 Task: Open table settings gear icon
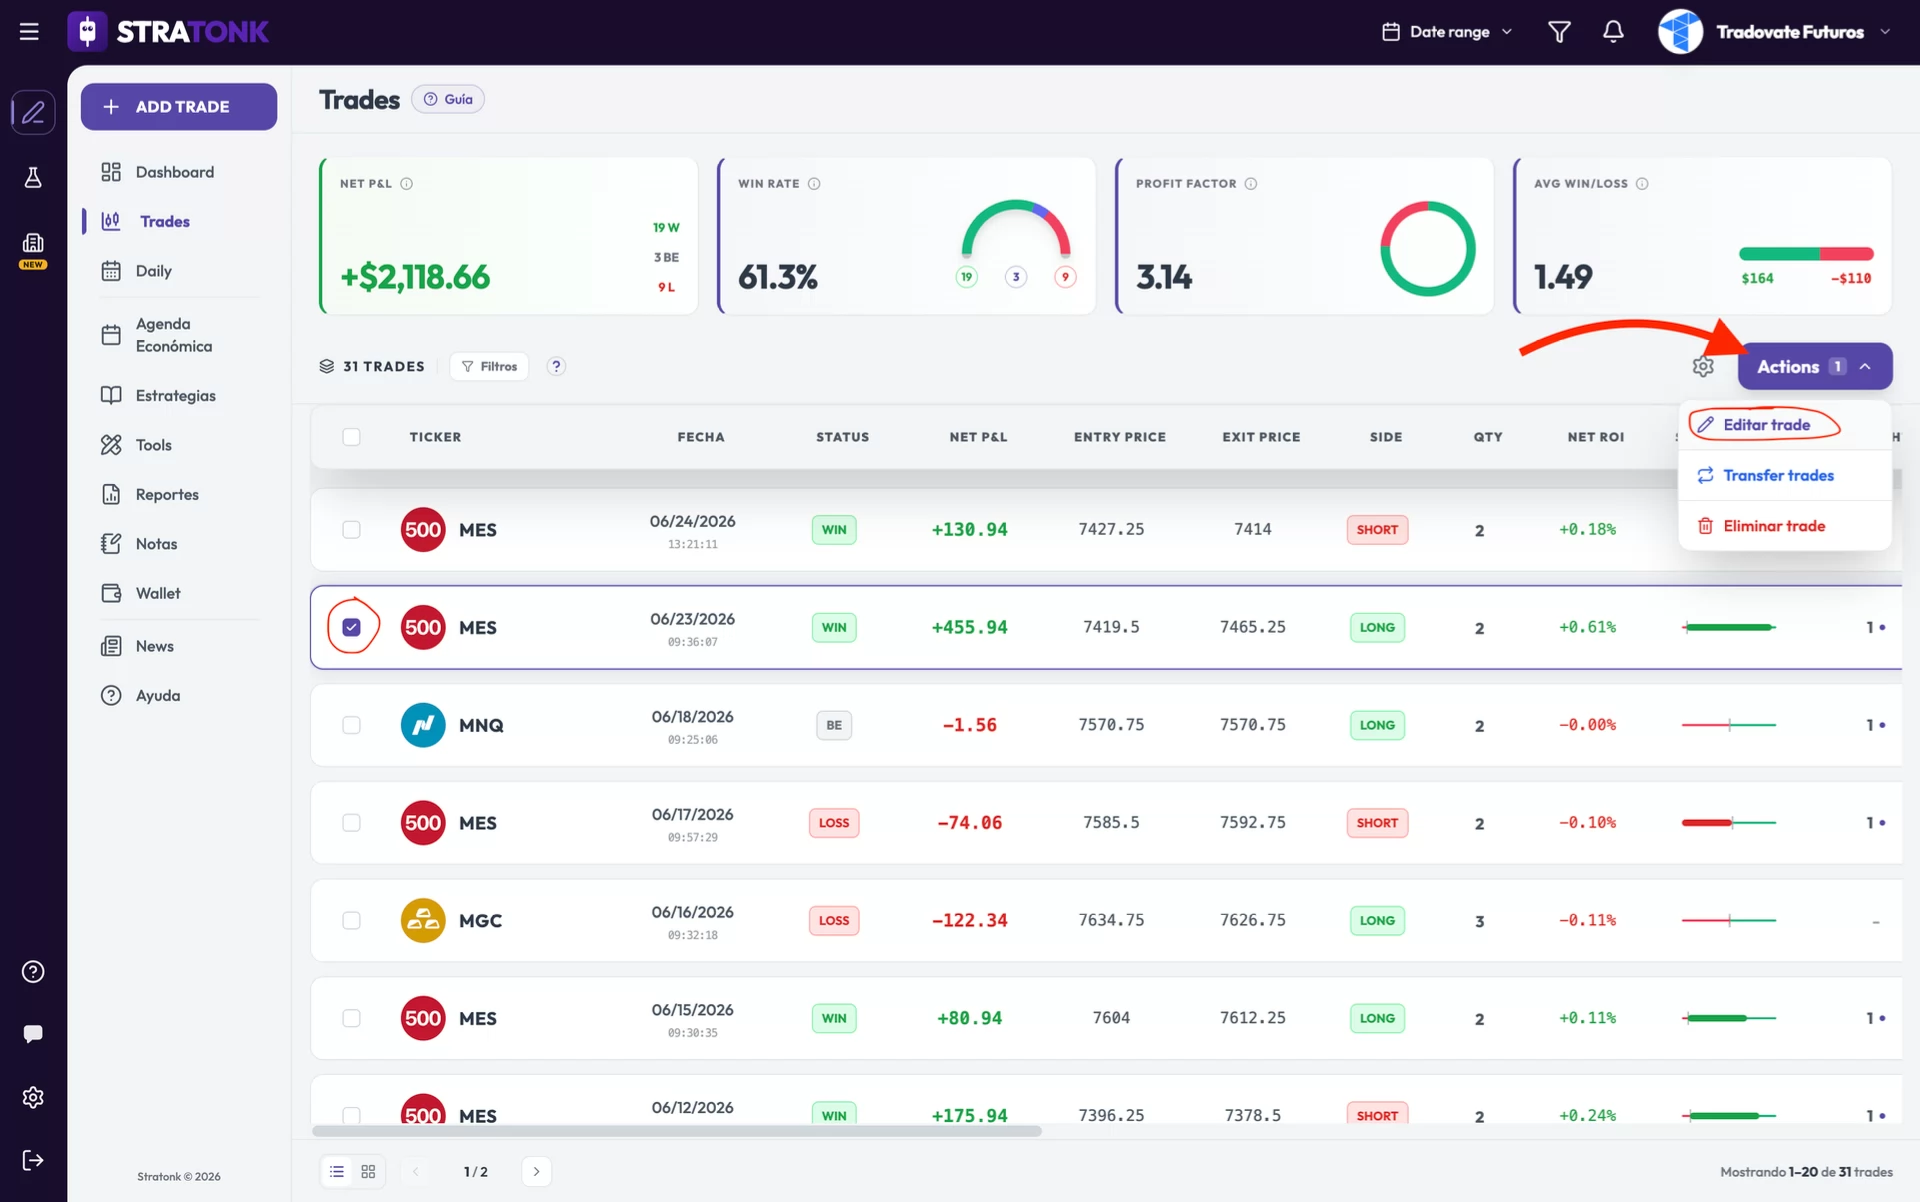(1703, 366)
